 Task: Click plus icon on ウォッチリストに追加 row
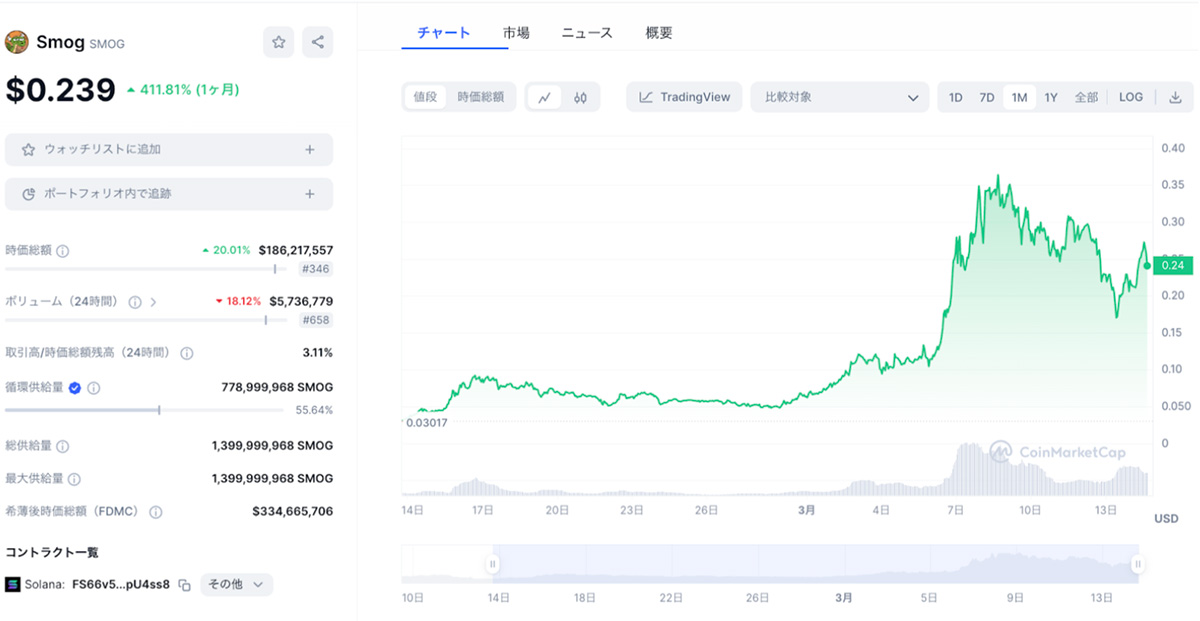(310, 149)
